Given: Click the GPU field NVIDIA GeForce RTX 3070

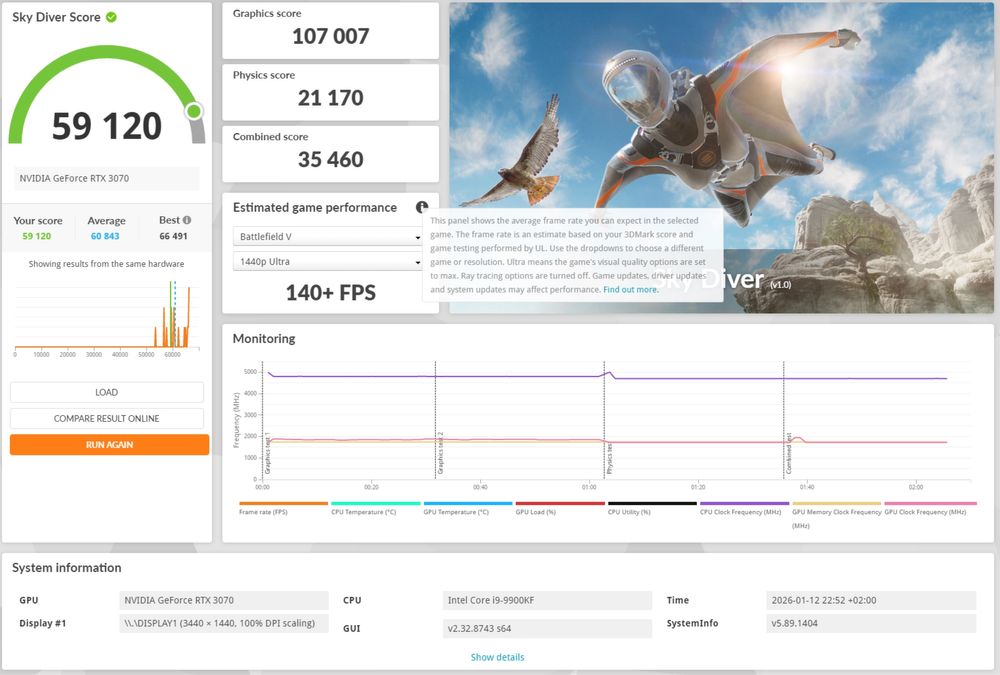Looking at the screenshot, I should point(223,600).
